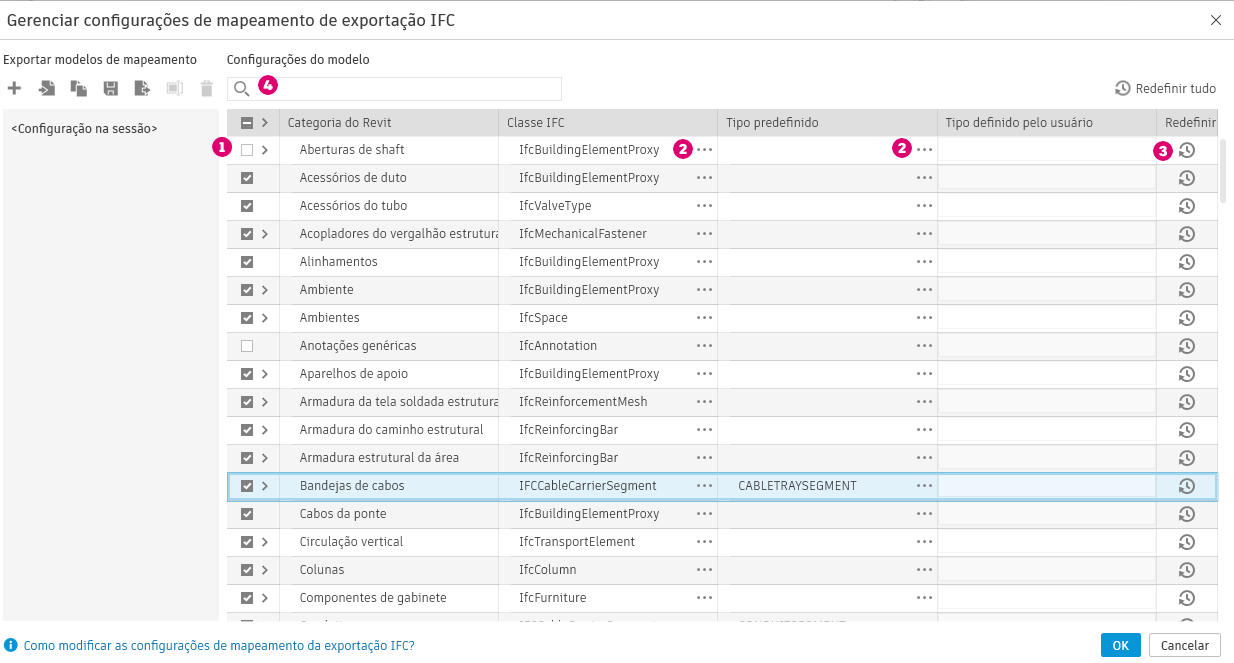
Task: Open IFC class picker for Ambientes
Action: [705, 318]
